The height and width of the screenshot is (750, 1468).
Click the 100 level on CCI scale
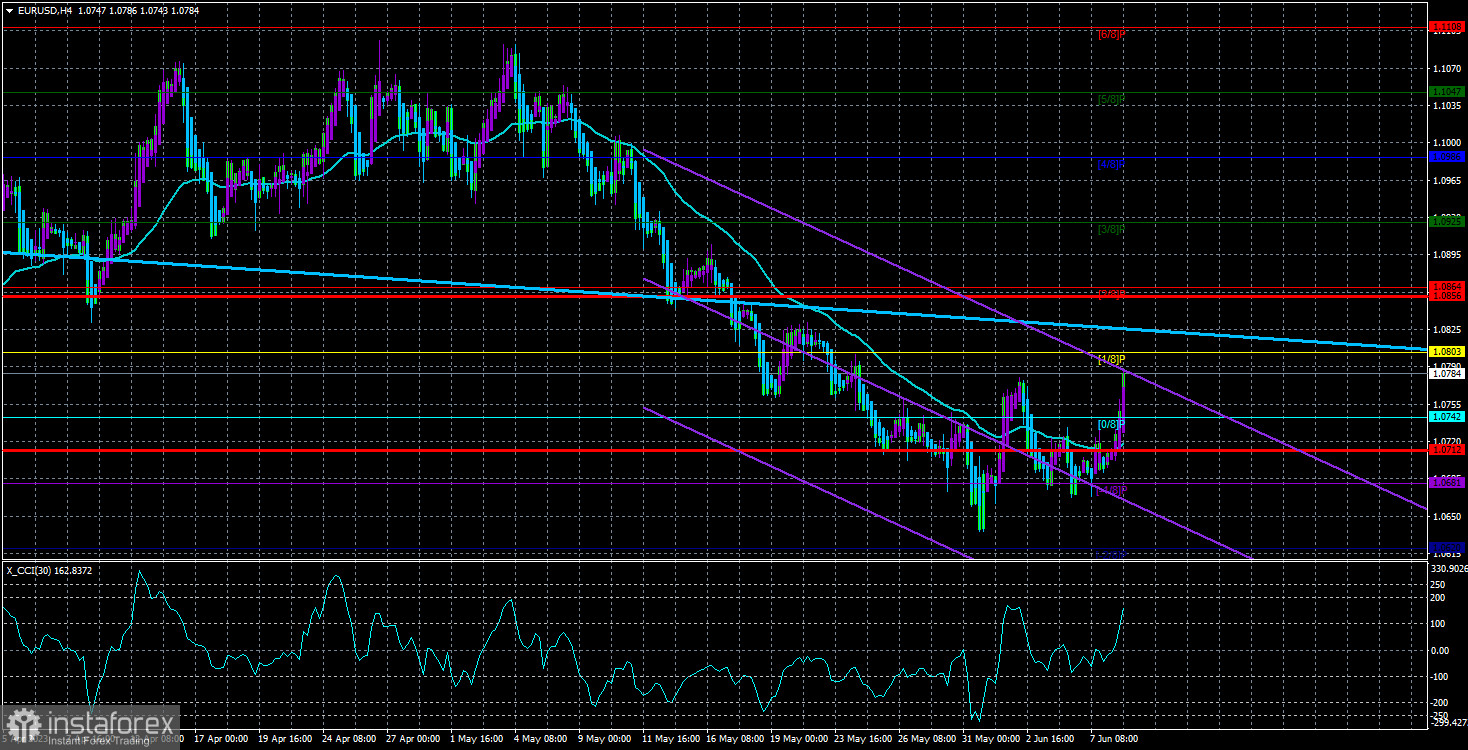tap(1439, 623)
